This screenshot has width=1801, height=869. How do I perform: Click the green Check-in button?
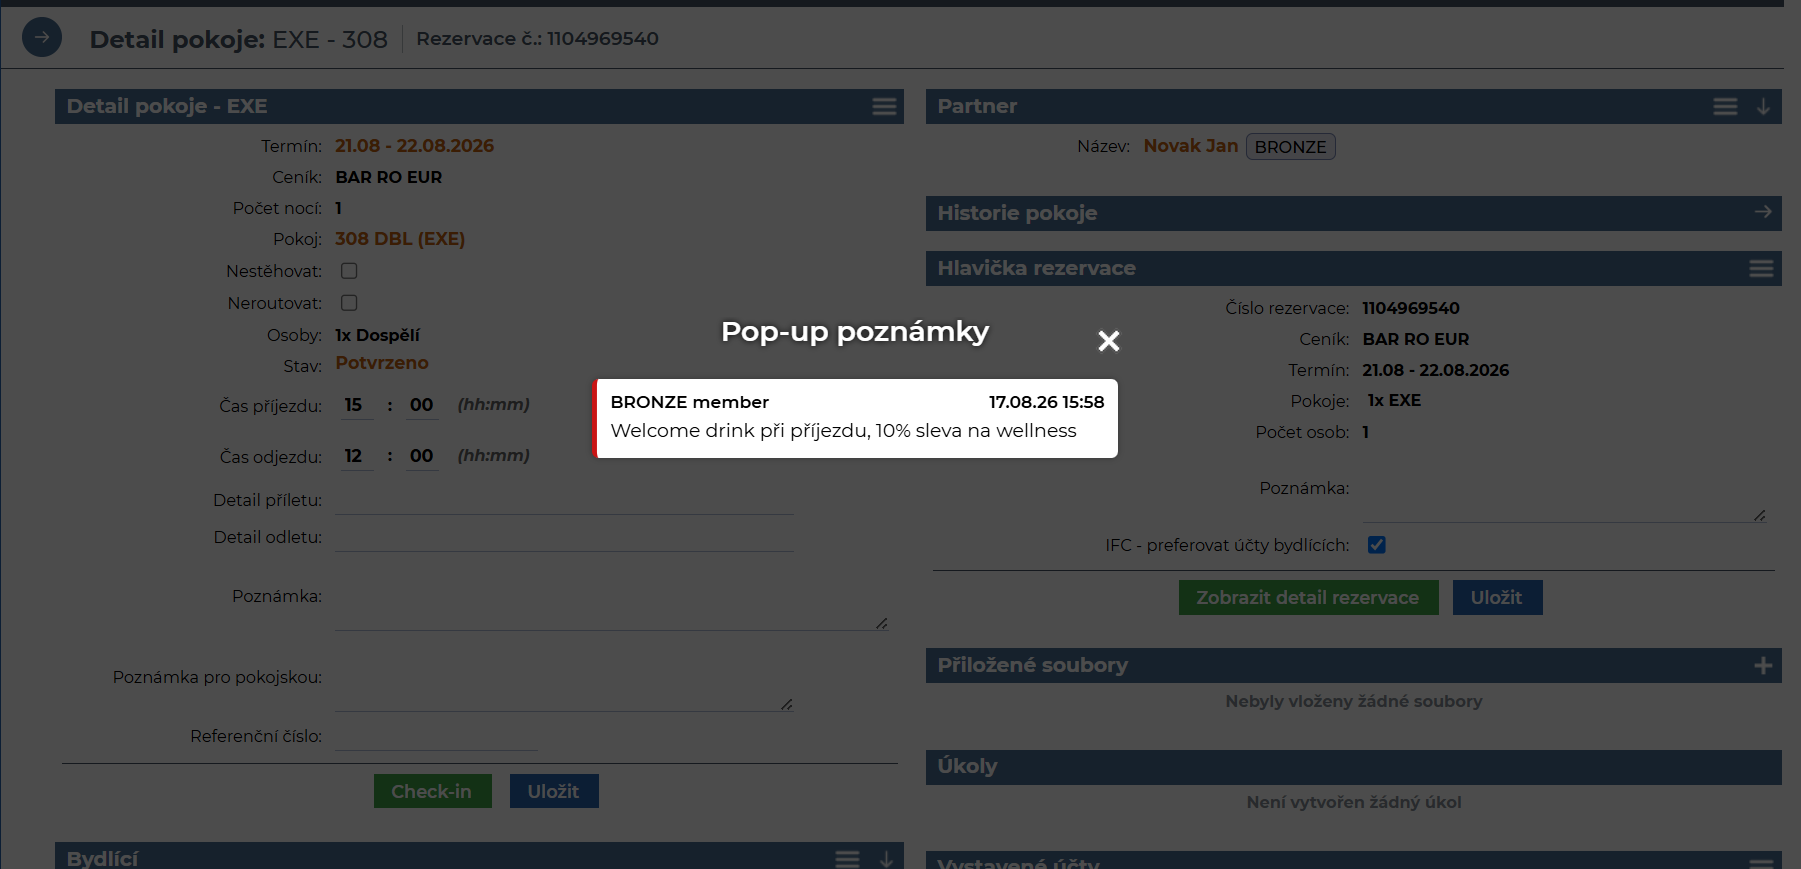[432, 791]
